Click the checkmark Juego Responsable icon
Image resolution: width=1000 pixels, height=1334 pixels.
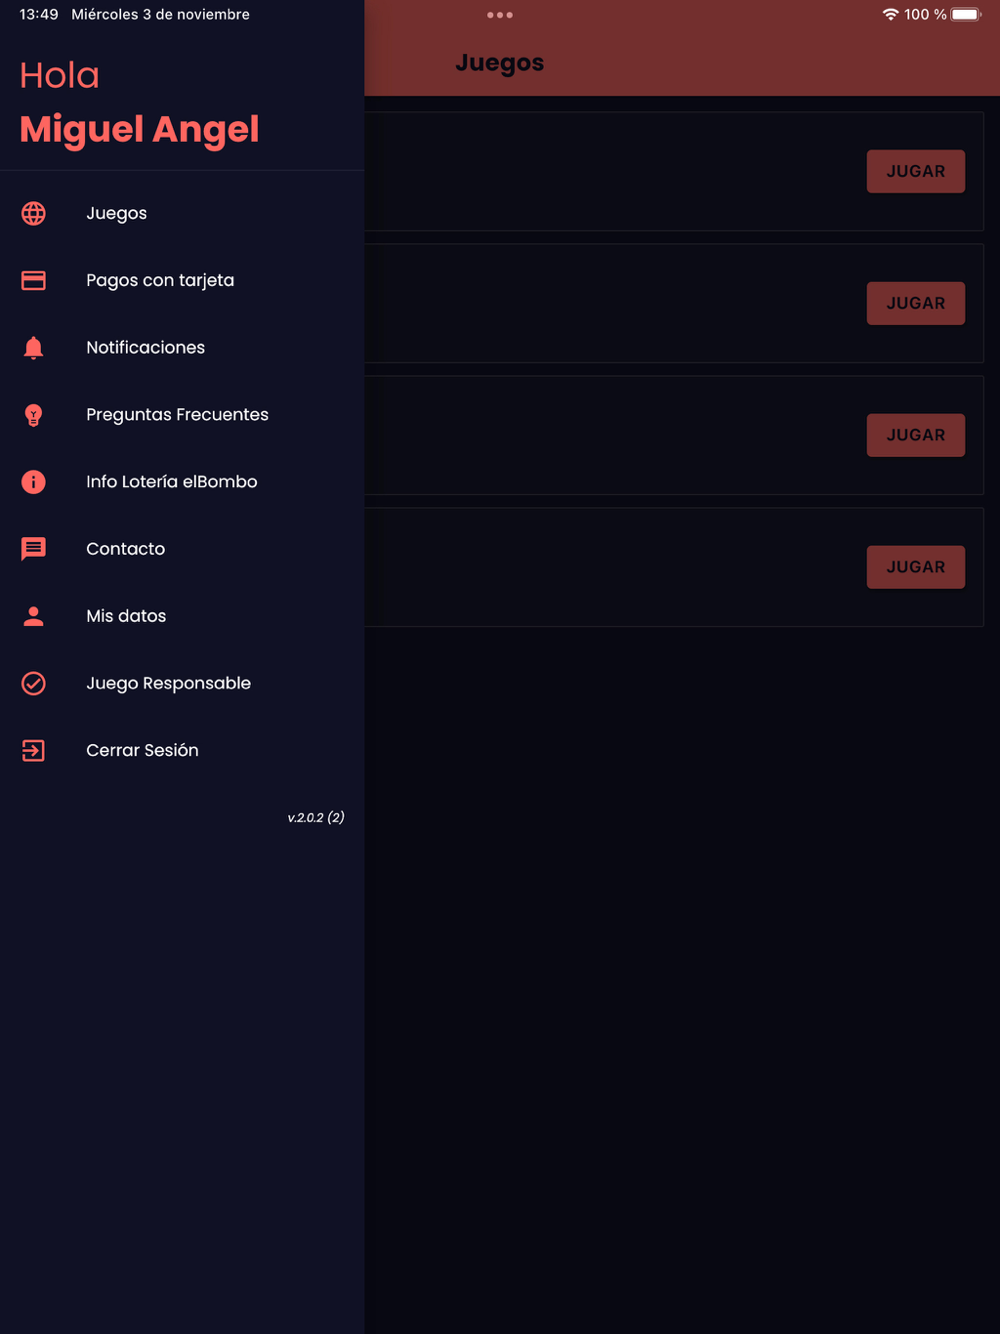(x=33, y=683)
